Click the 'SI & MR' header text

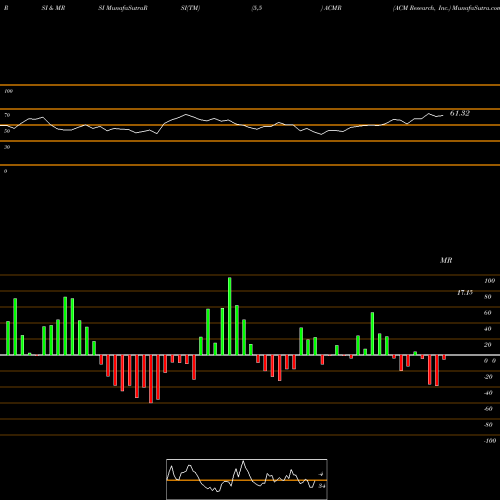point(53,8)
